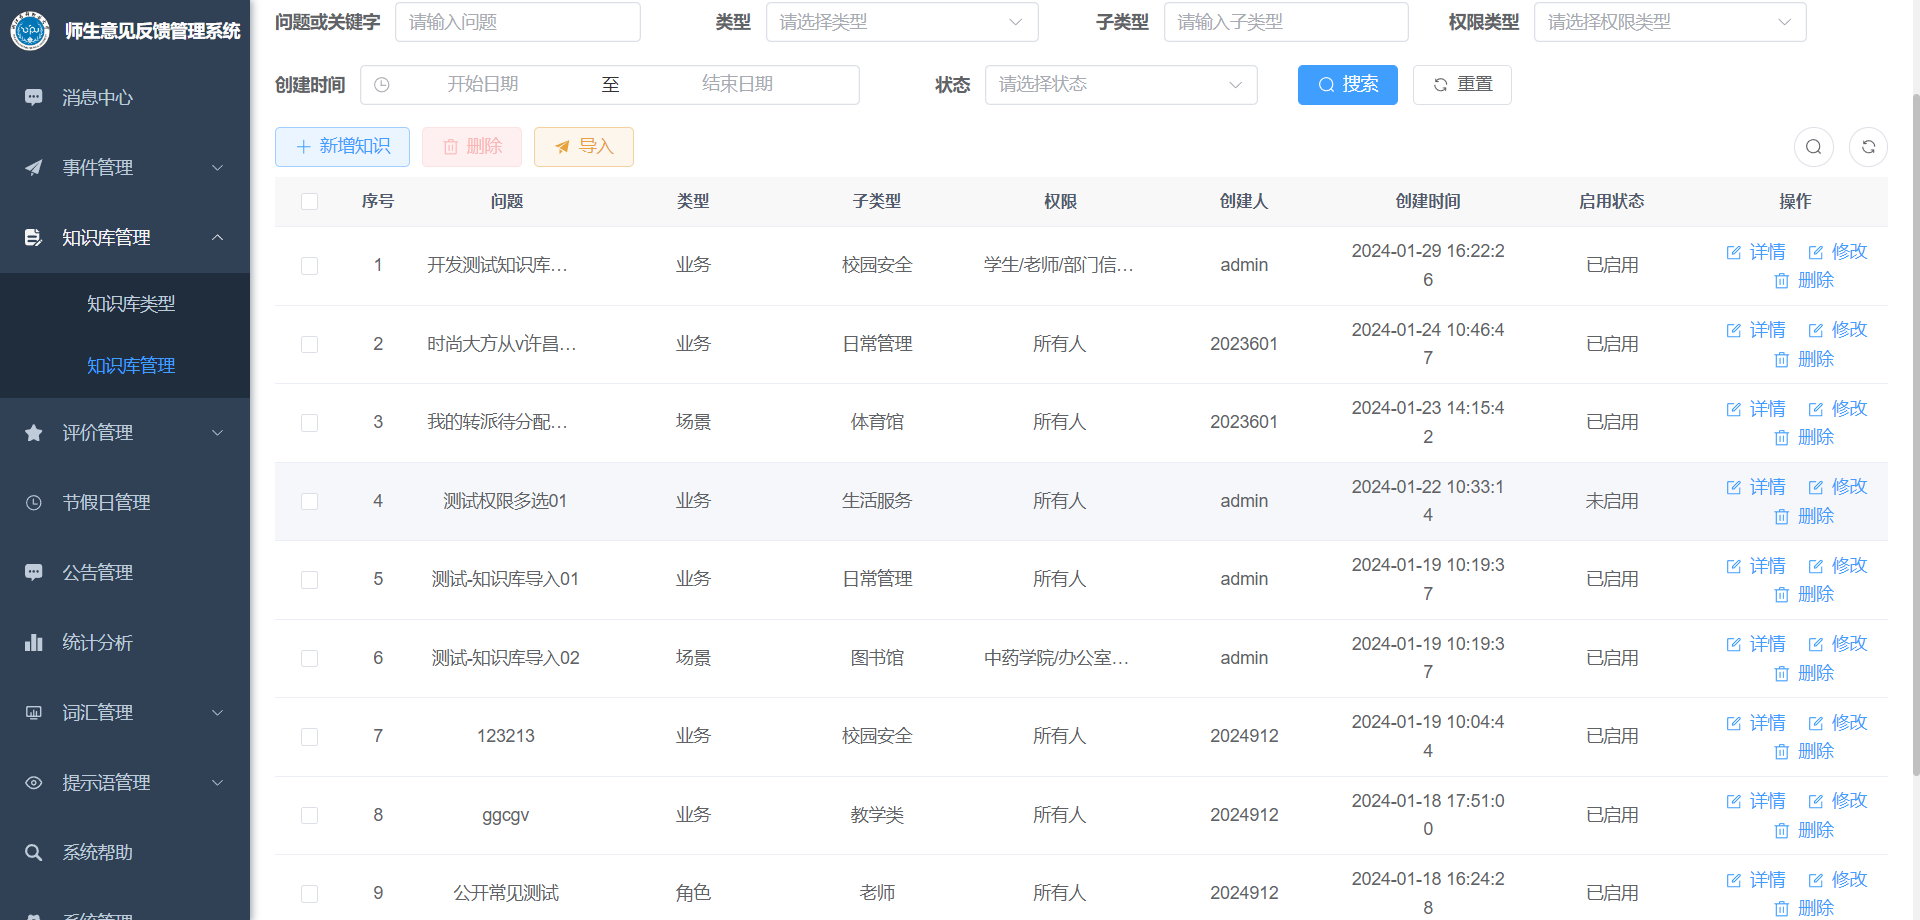
Task: Click the 提示语管理 eye icon
Action: [34, 782]
